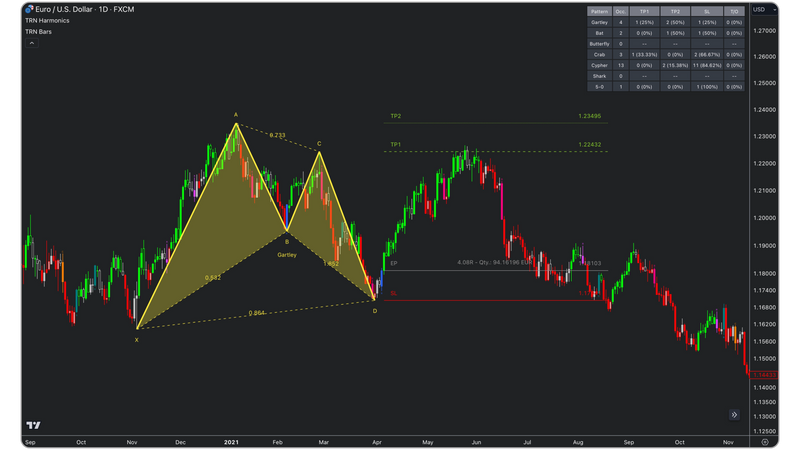Open the time axis settings icon in bottom-right corner

tap(765, 442)
